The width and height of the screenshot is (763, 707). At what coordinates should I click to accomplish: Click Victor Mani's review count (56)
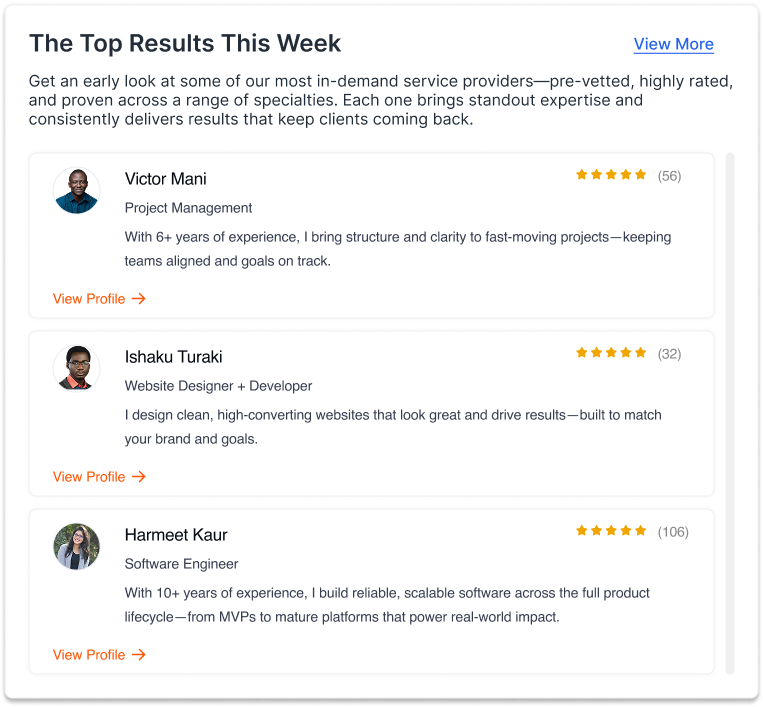pyautogui.click(x=669, y=176)
